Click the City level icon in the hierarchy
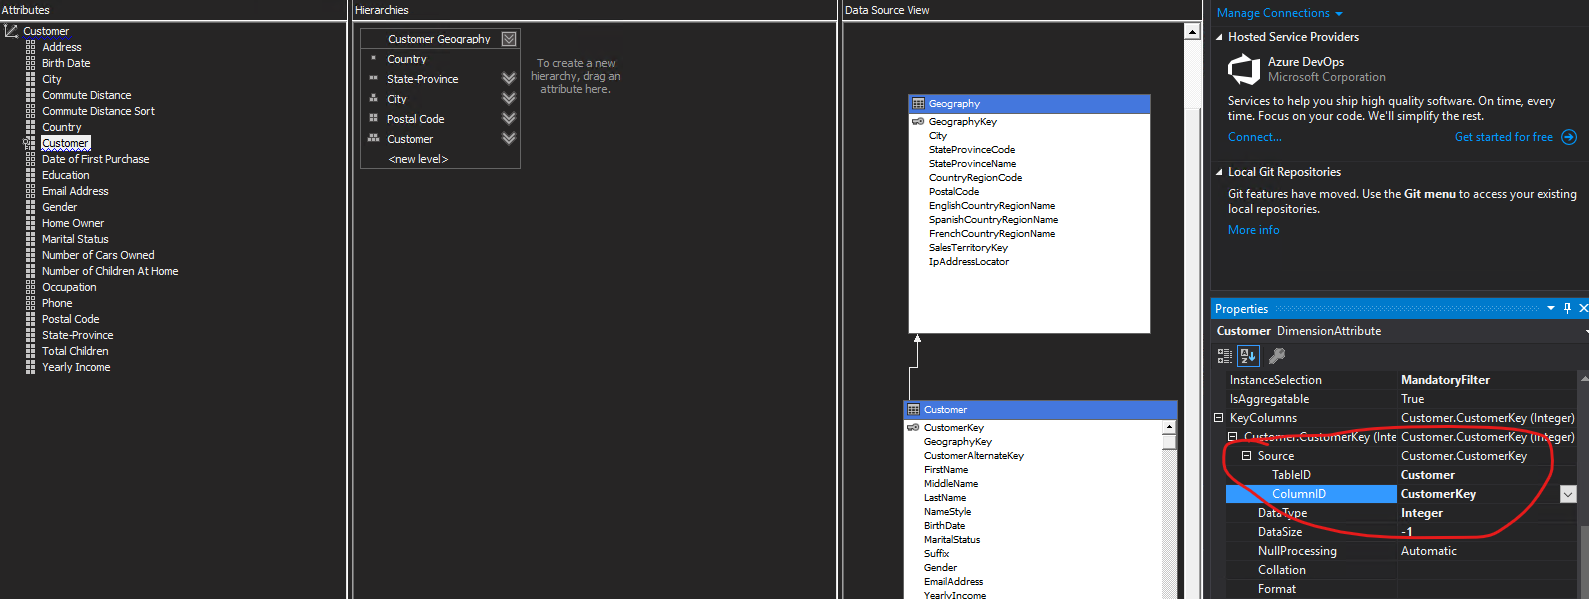The height and width of the screenshot is (599, 1589). (x=373, y=98)
